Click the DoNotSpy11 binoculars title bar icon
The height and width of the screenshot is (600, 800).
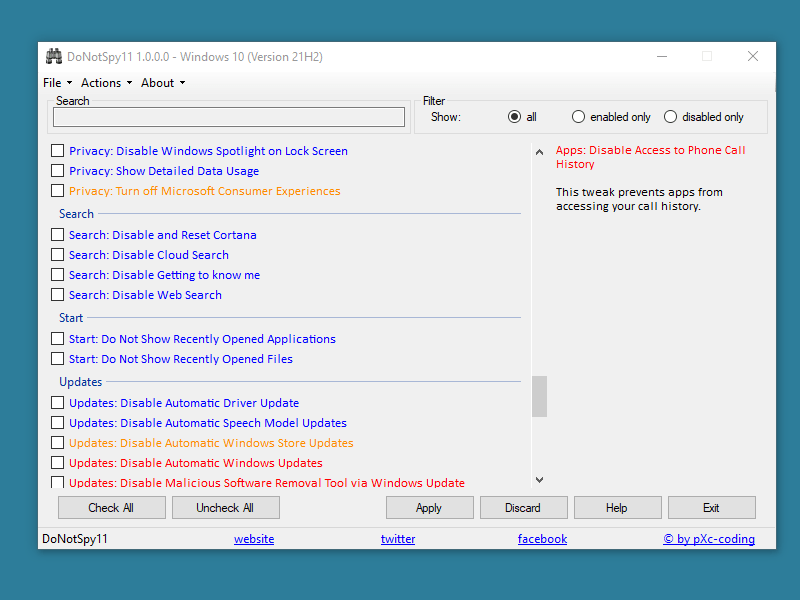coord(52,57)
